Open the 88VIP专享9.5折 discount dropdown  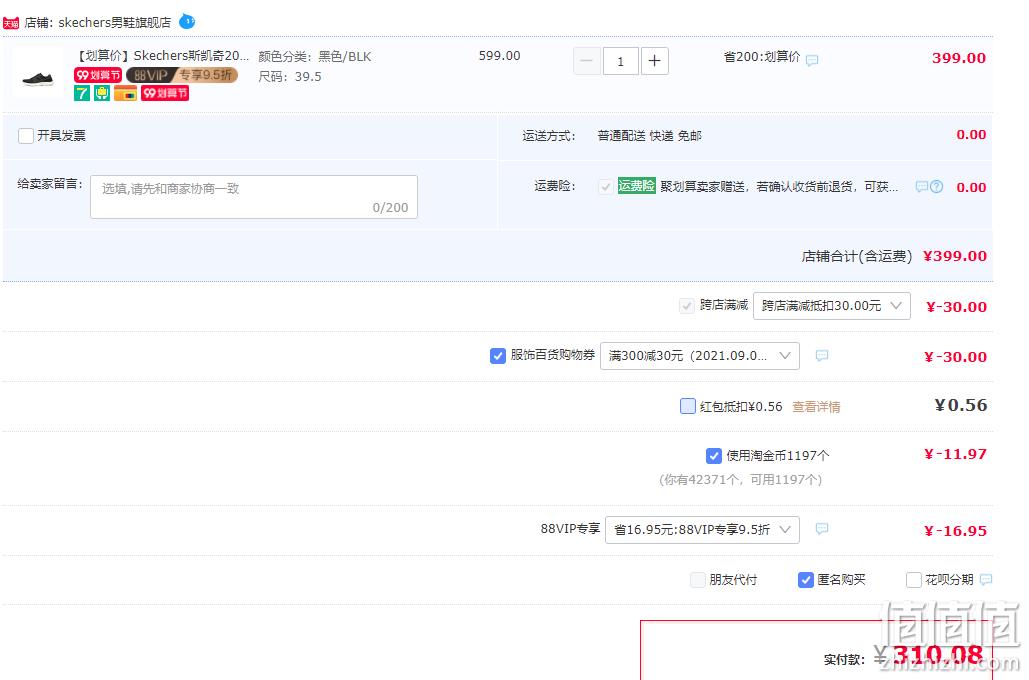tap(702, 530)
